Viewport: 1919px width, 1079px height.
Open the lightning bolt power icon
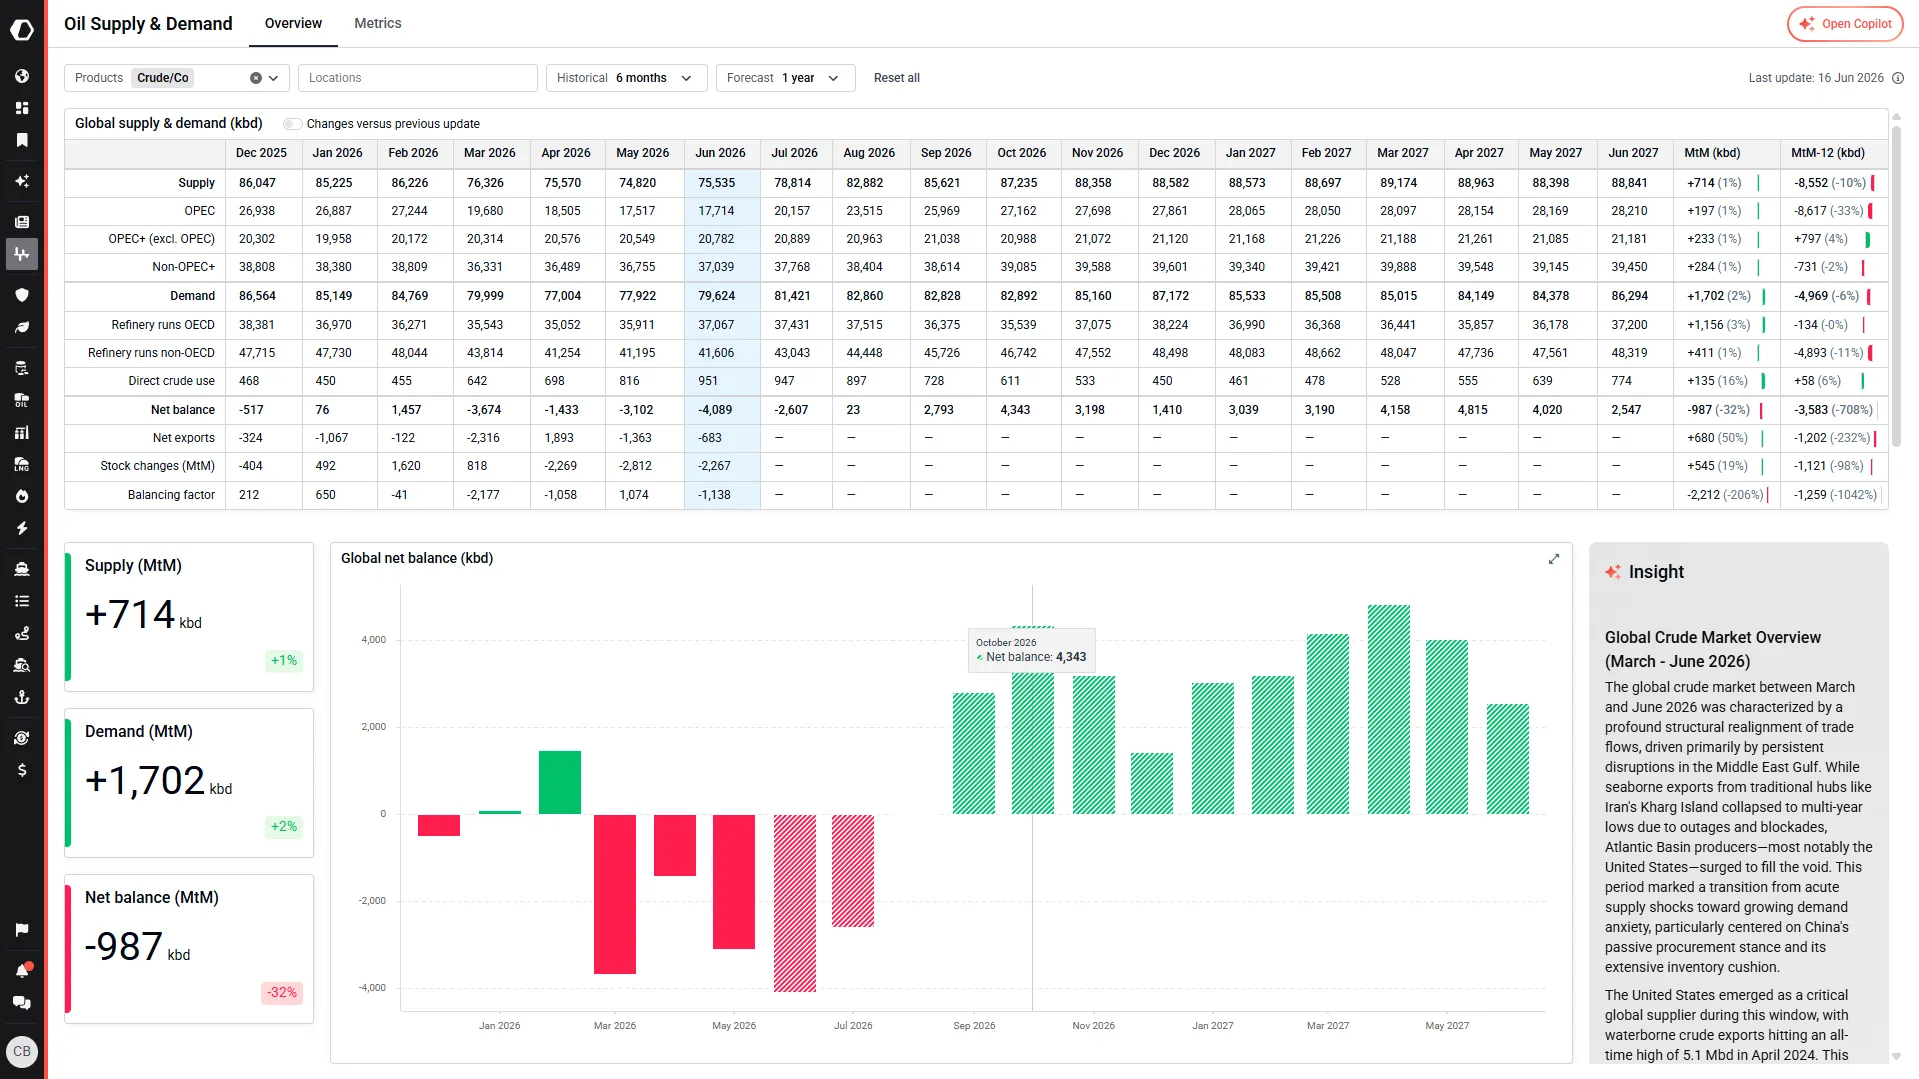[22, 528]
